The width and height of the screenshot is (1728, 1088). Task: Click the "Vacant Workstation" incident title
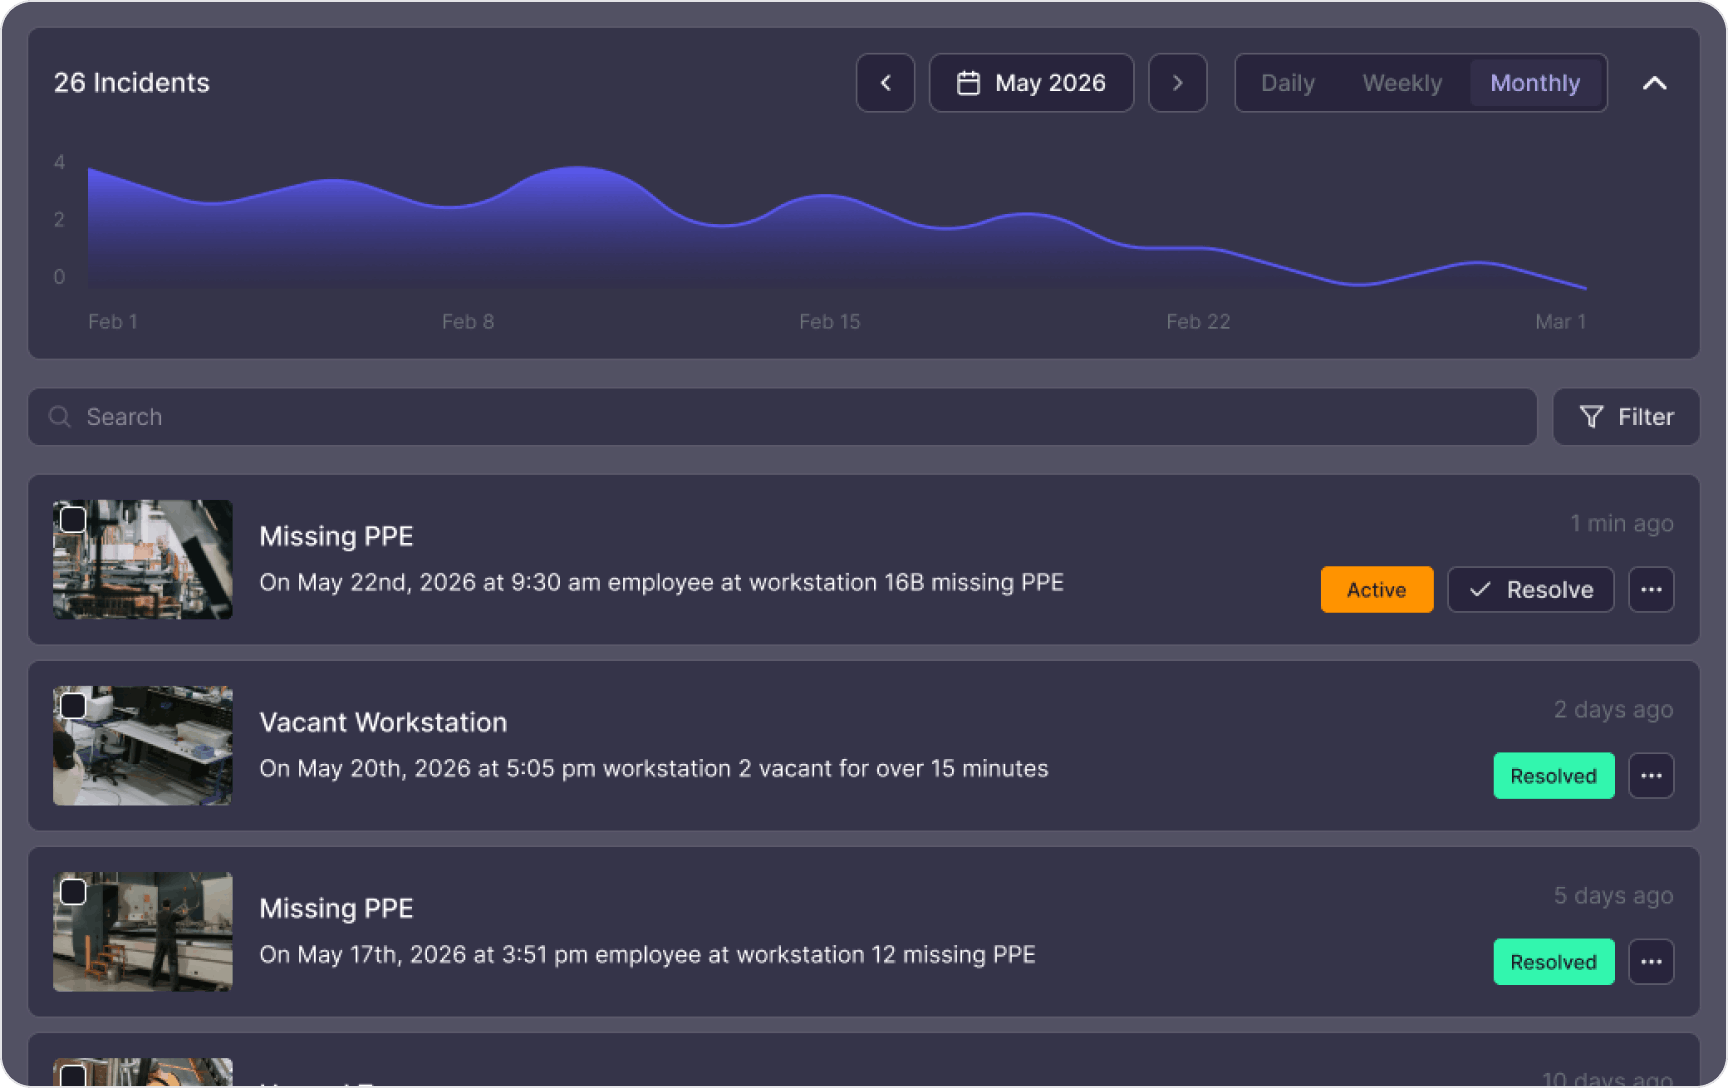[x=383, y=722]
